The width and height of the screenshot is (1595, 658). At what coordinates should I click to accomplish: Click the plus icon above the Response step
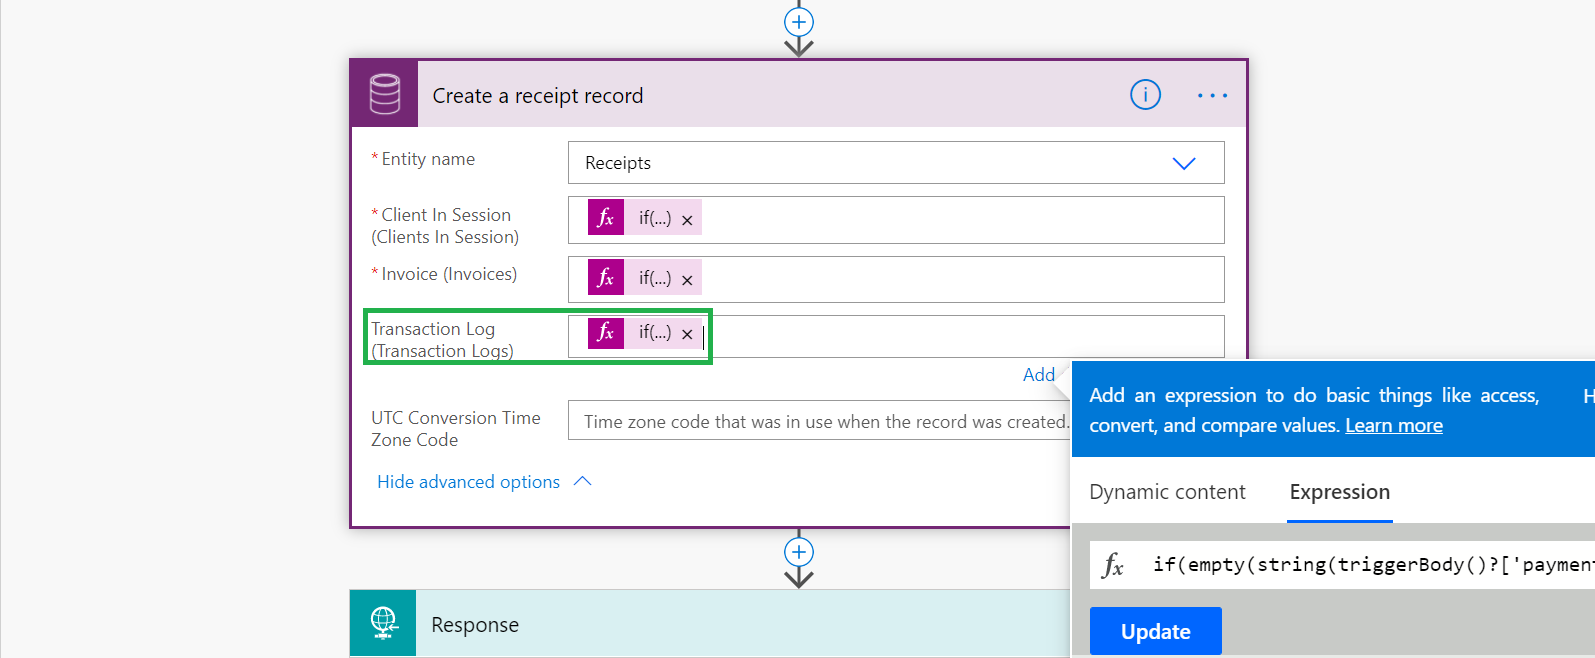click(x=798, y=552)
